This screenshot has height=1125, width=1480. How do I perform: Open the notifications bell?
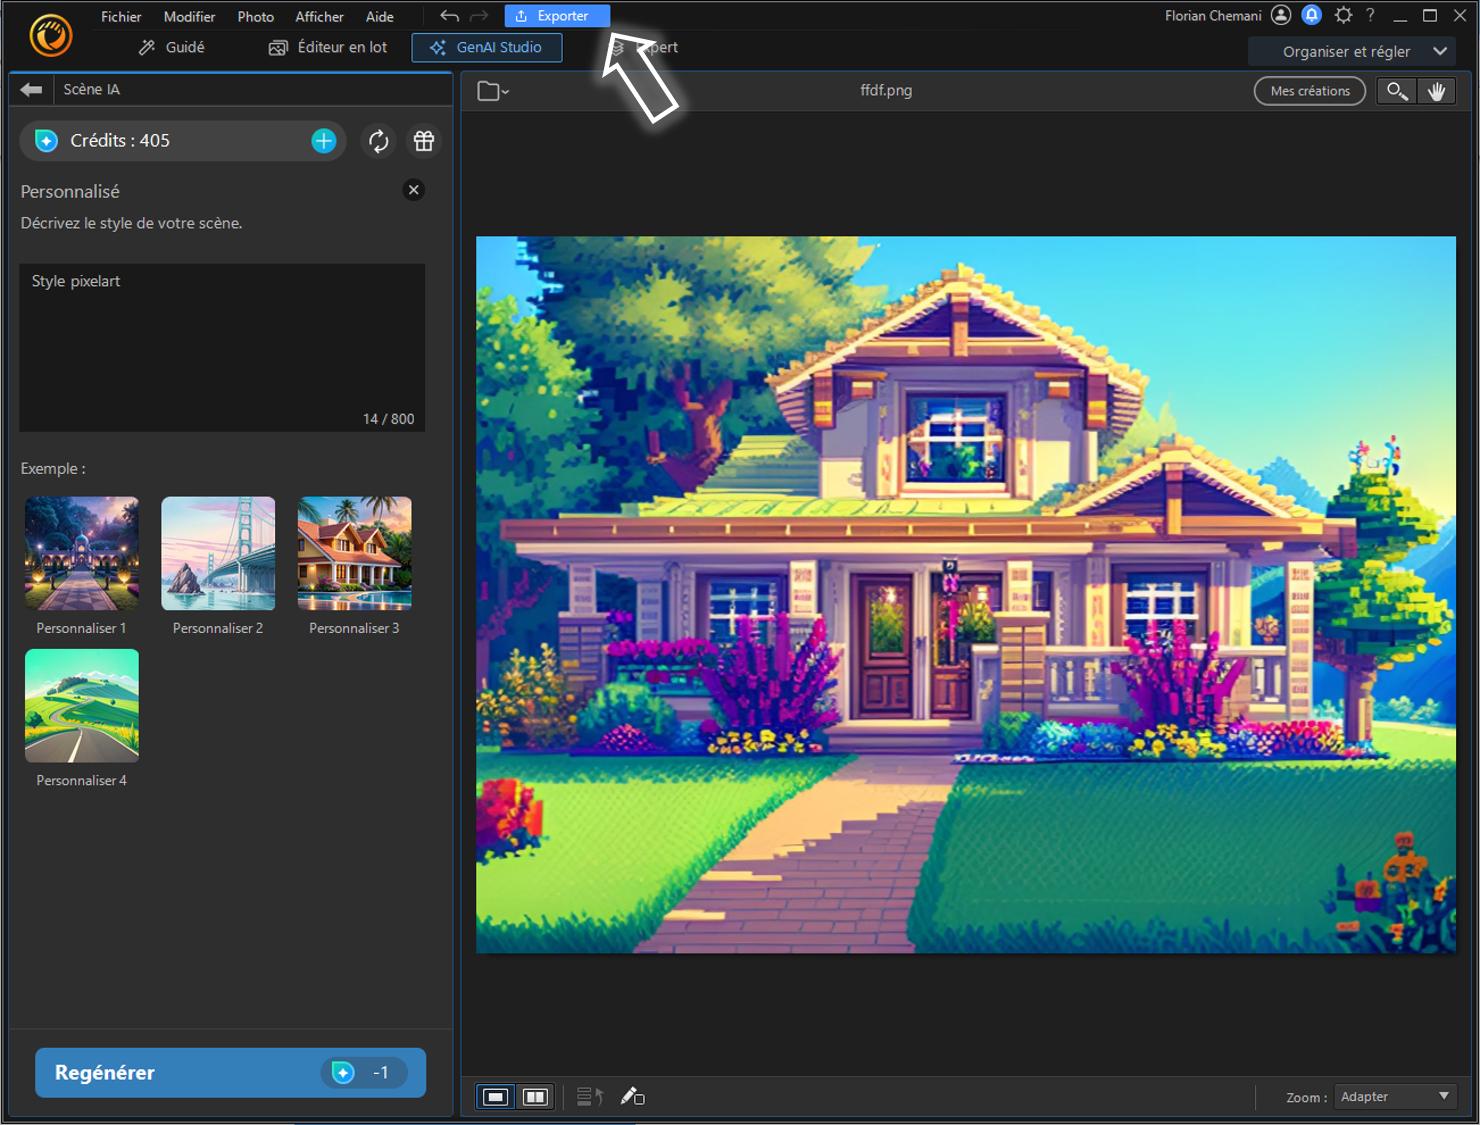[x=1312, y=15]
